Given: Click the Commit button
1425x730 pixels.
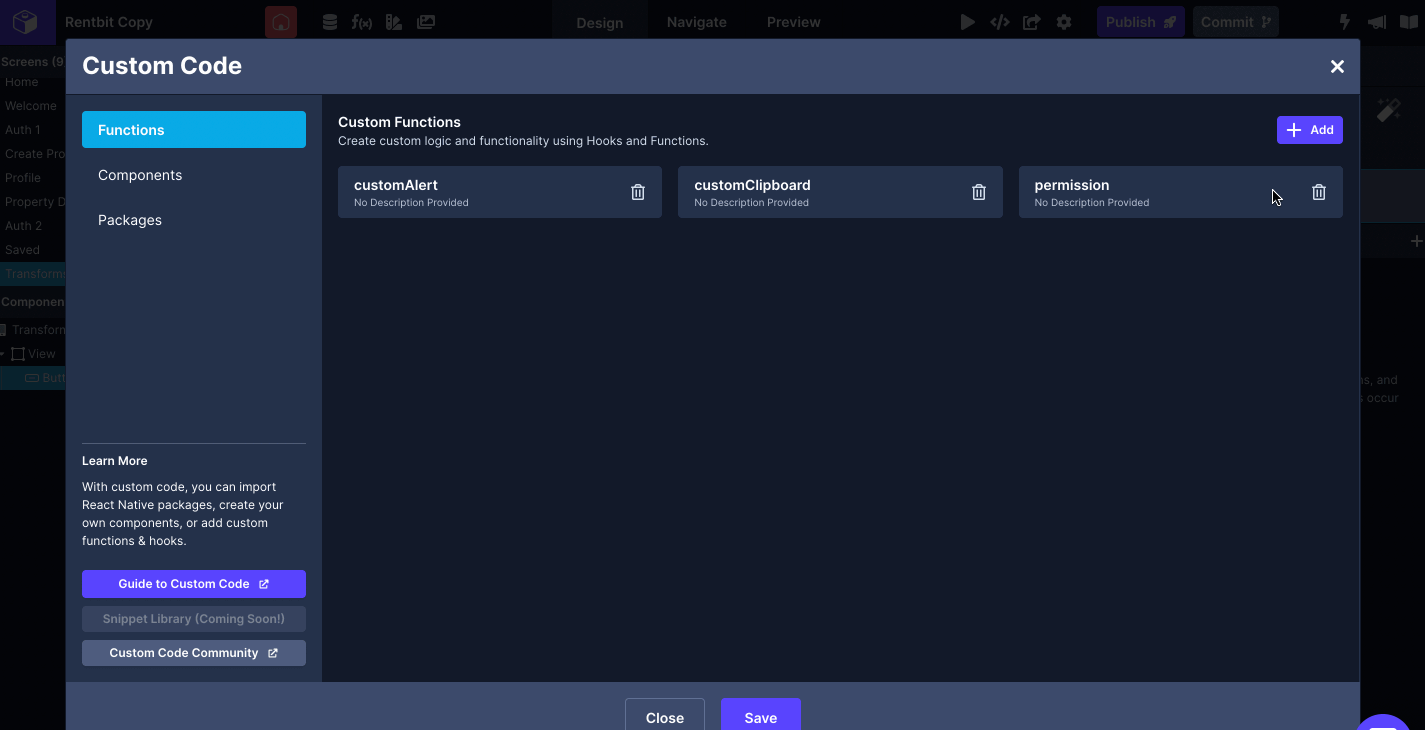Looking at the screenshot, I should (x=1236, y=22).
